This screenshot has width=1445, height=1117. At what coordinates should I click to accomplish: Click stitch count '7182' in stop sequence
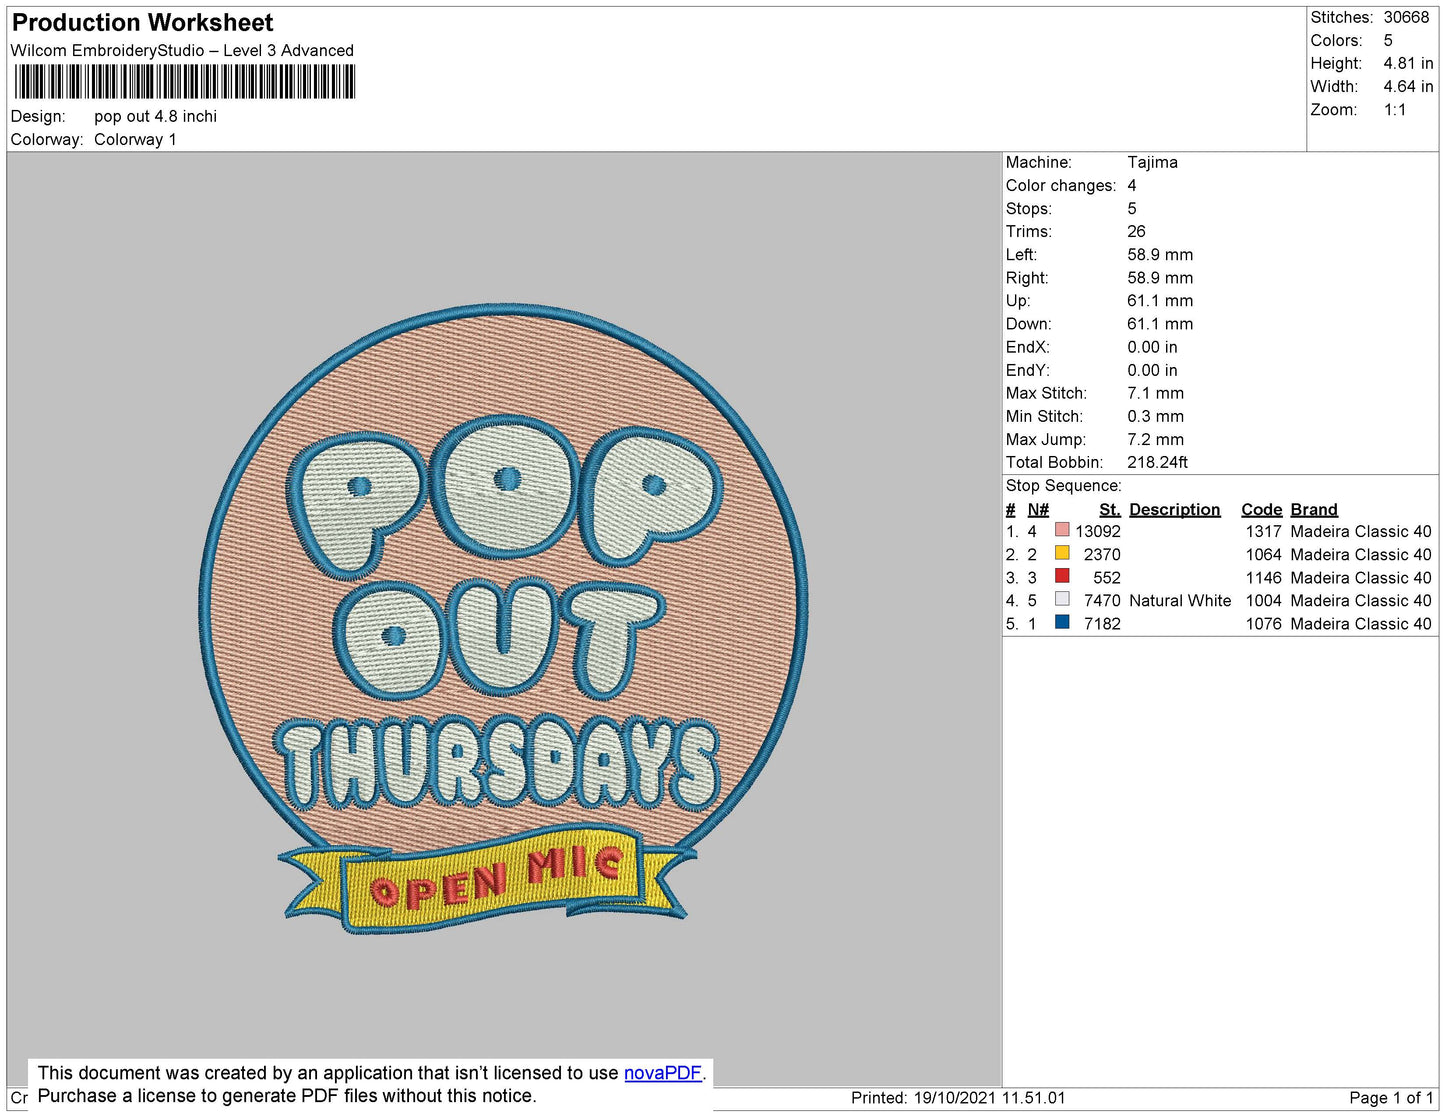(x=1102, y=623)
